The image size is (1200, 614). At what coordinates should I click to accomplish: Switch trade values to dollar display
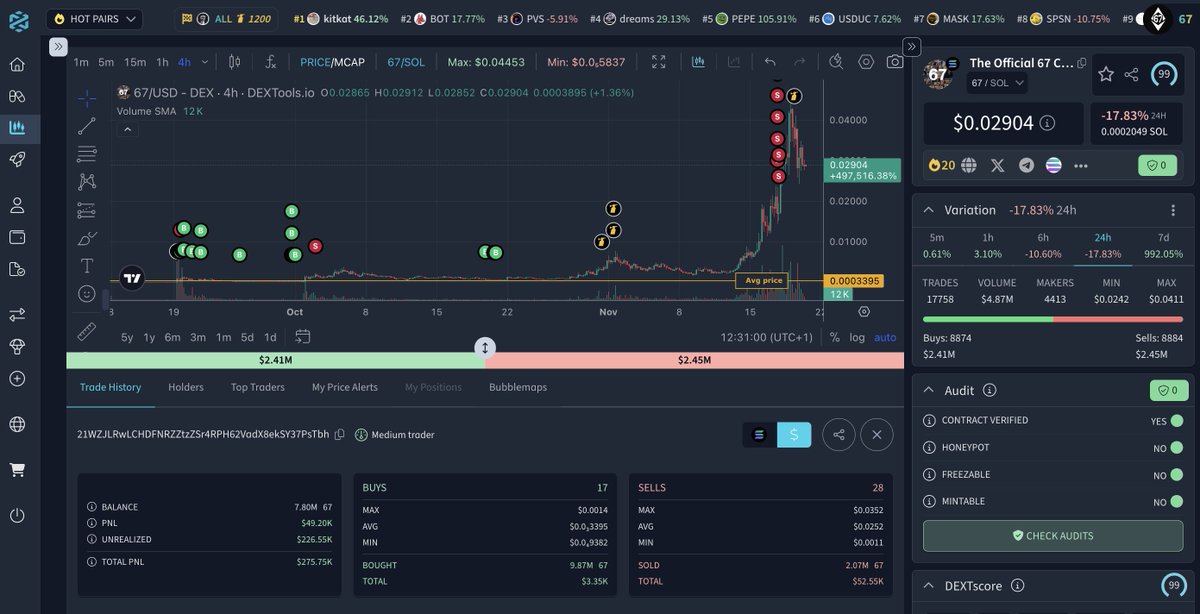(x=794, y=434)
